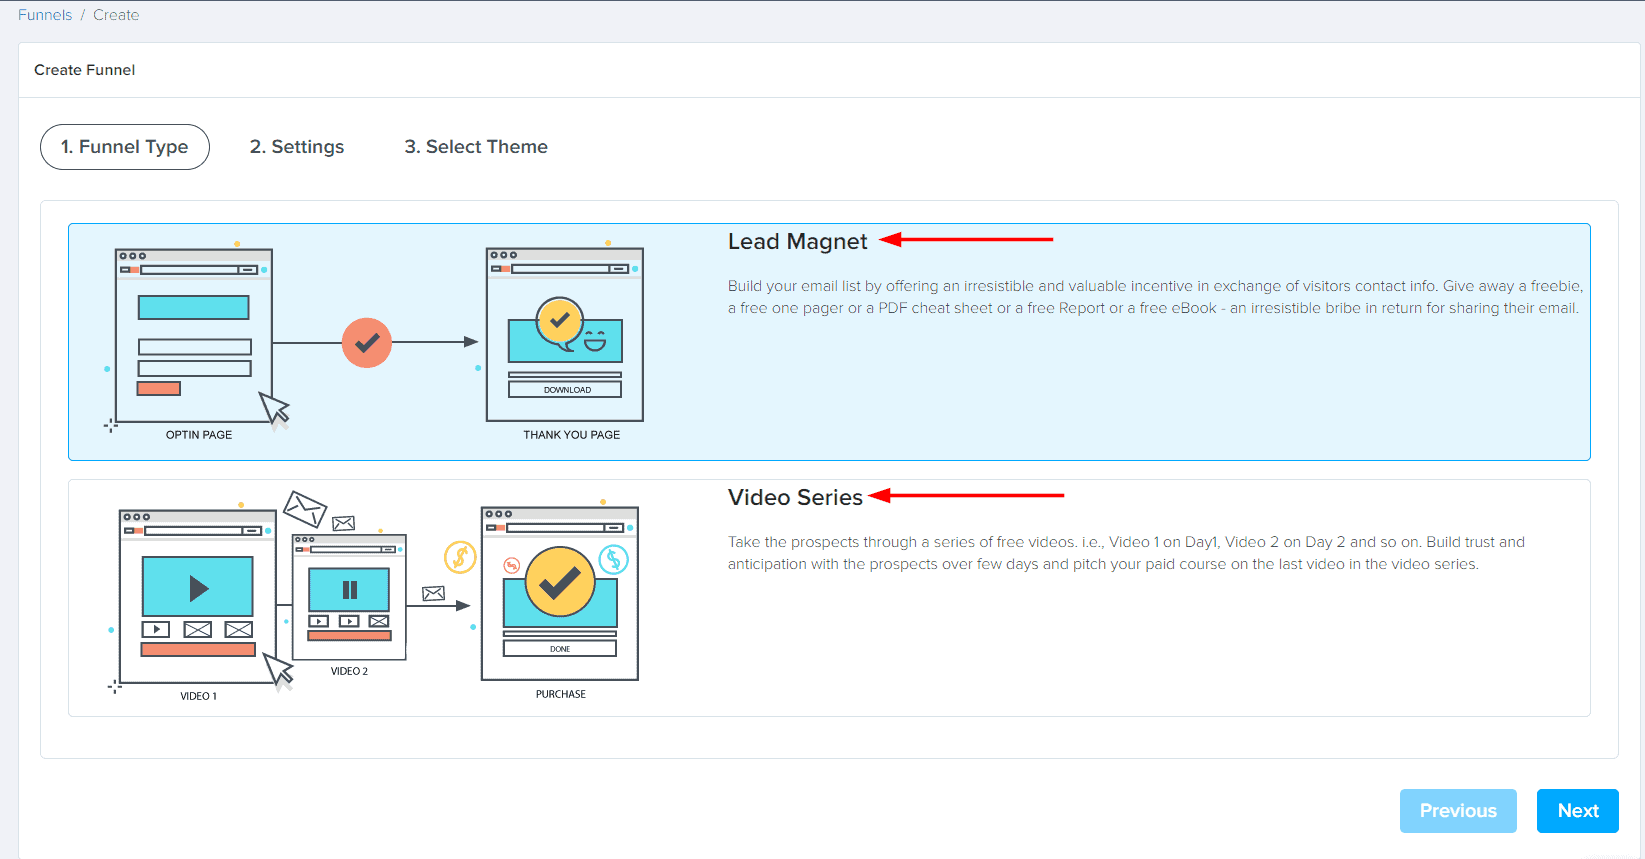The width and height of the screenshot is (1645, 859).
Task: Click the Video Series description text
Action: pyautogui.click(x=1126, y=553)
